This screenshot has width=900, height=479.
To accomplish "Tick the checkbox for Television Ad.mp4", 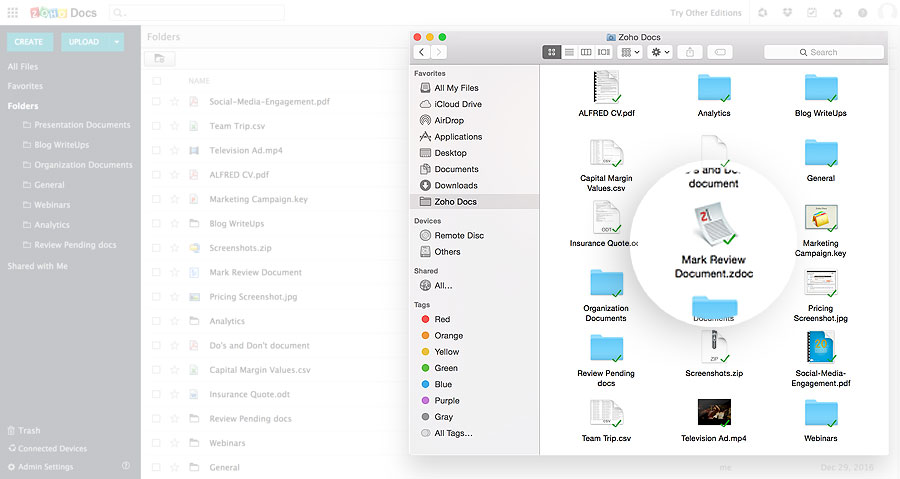I will 156,150.
